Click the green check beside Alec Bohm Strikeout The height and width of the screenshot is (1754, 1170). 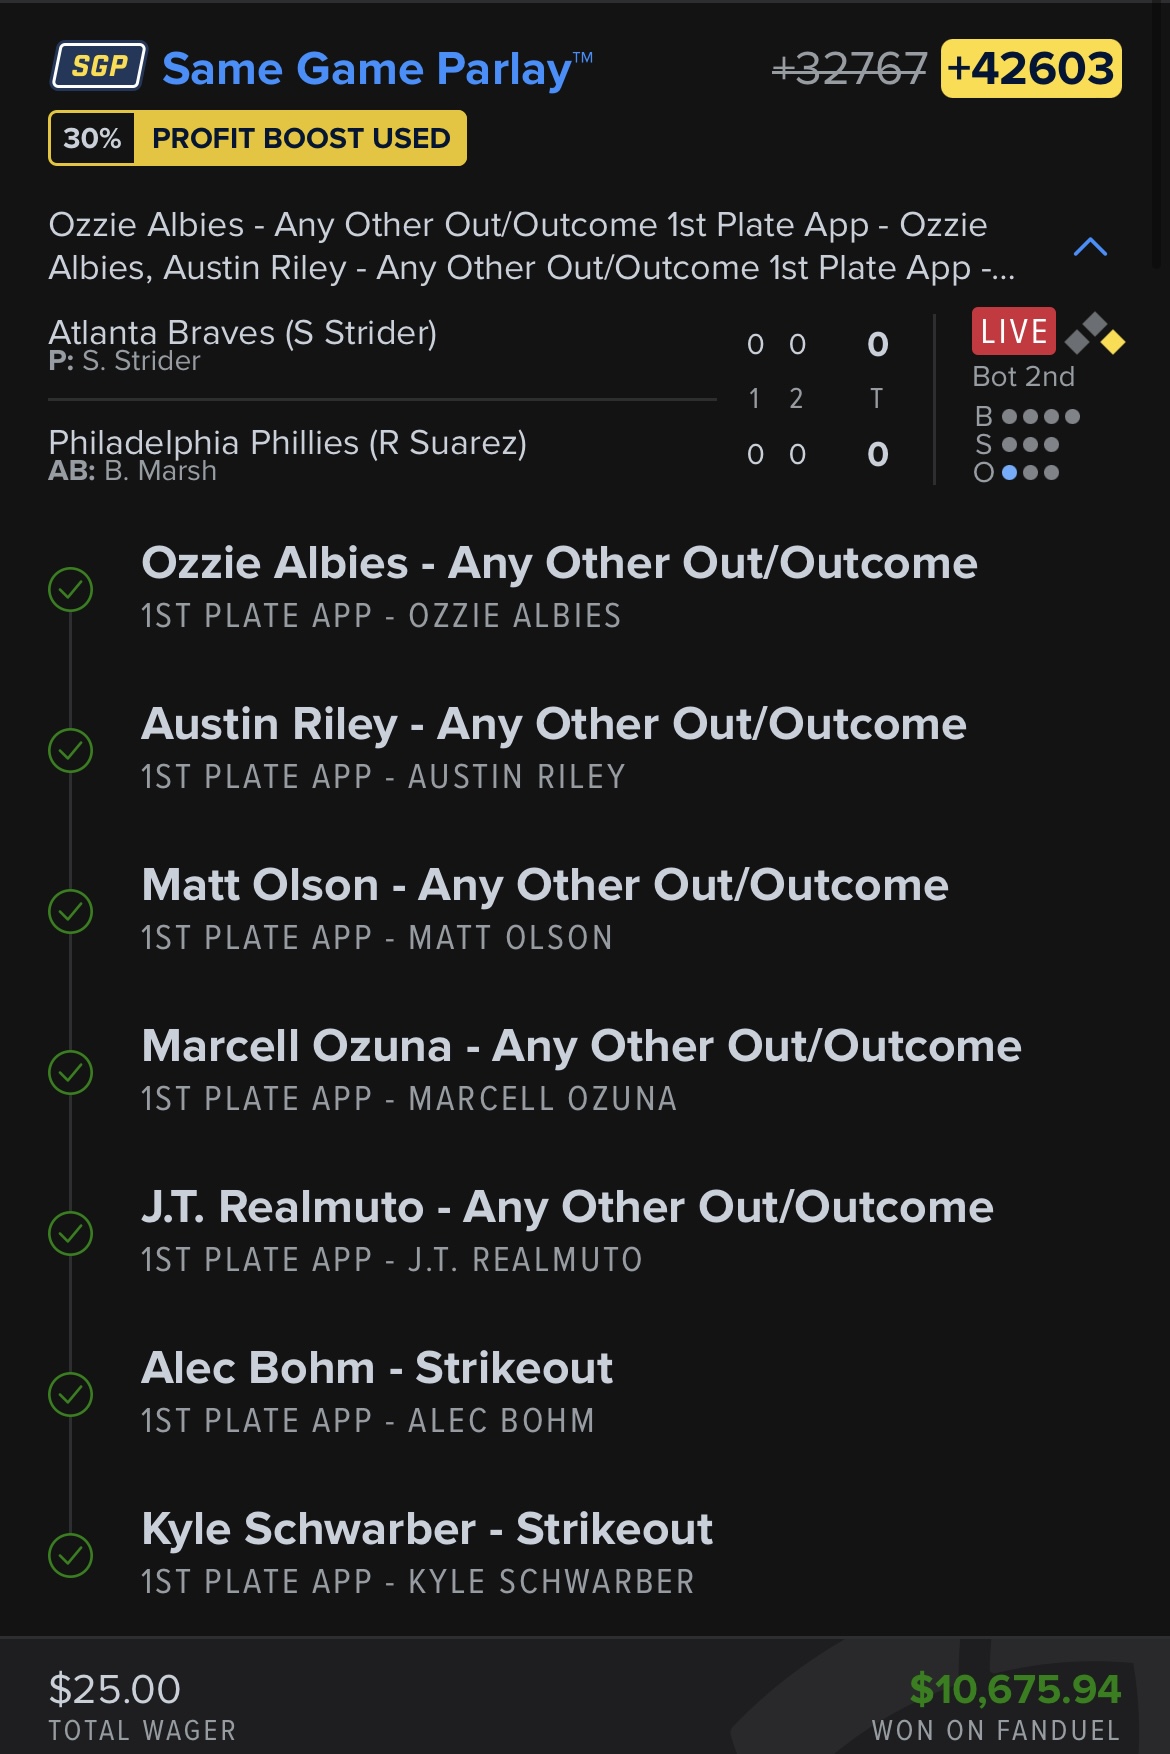point(71,1394)
